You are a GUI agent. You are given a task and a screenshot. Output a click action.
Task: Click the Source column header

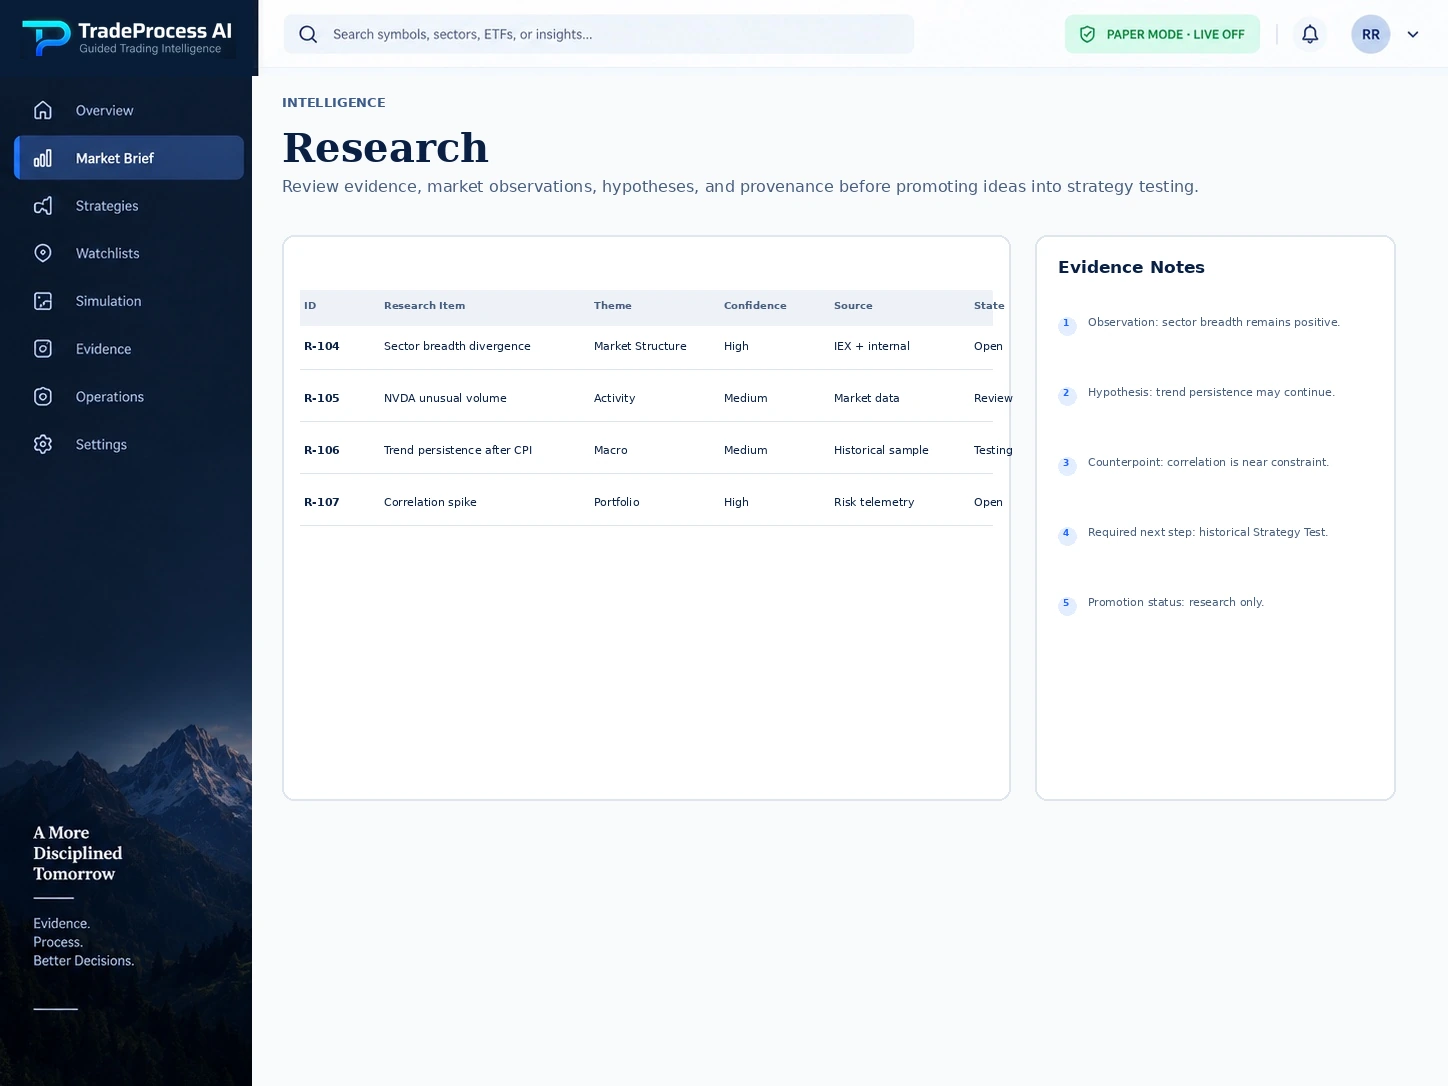pyautogui.click(x=853, y=306)
